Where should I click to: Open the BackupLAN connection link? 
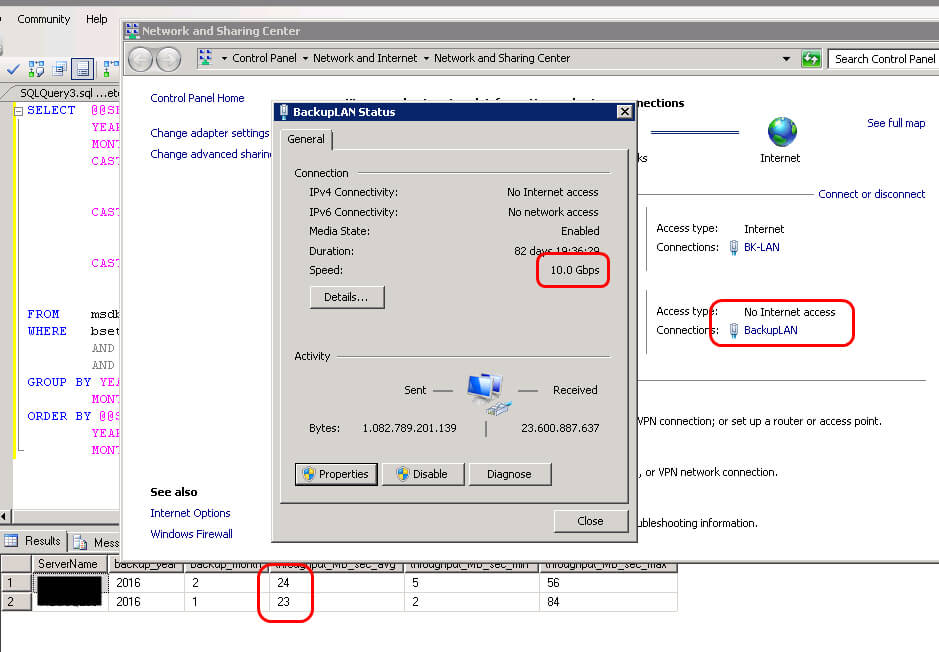point(770,330)
